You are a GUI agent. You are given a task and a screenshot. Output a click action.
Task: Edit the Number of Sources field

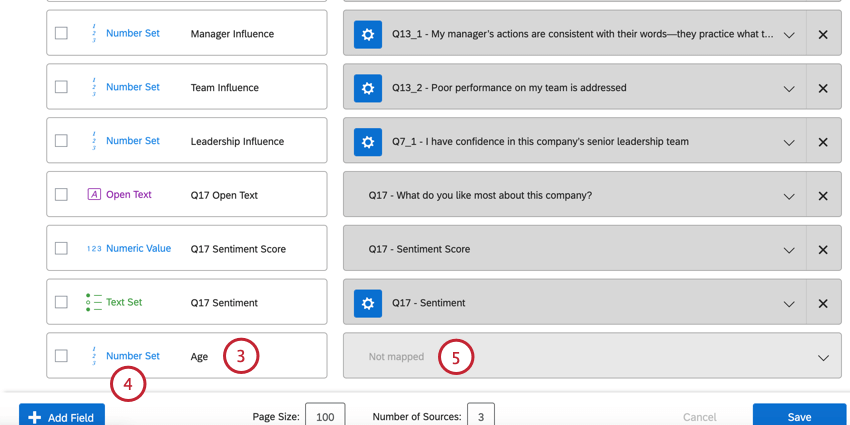click(x=480, y=416)
